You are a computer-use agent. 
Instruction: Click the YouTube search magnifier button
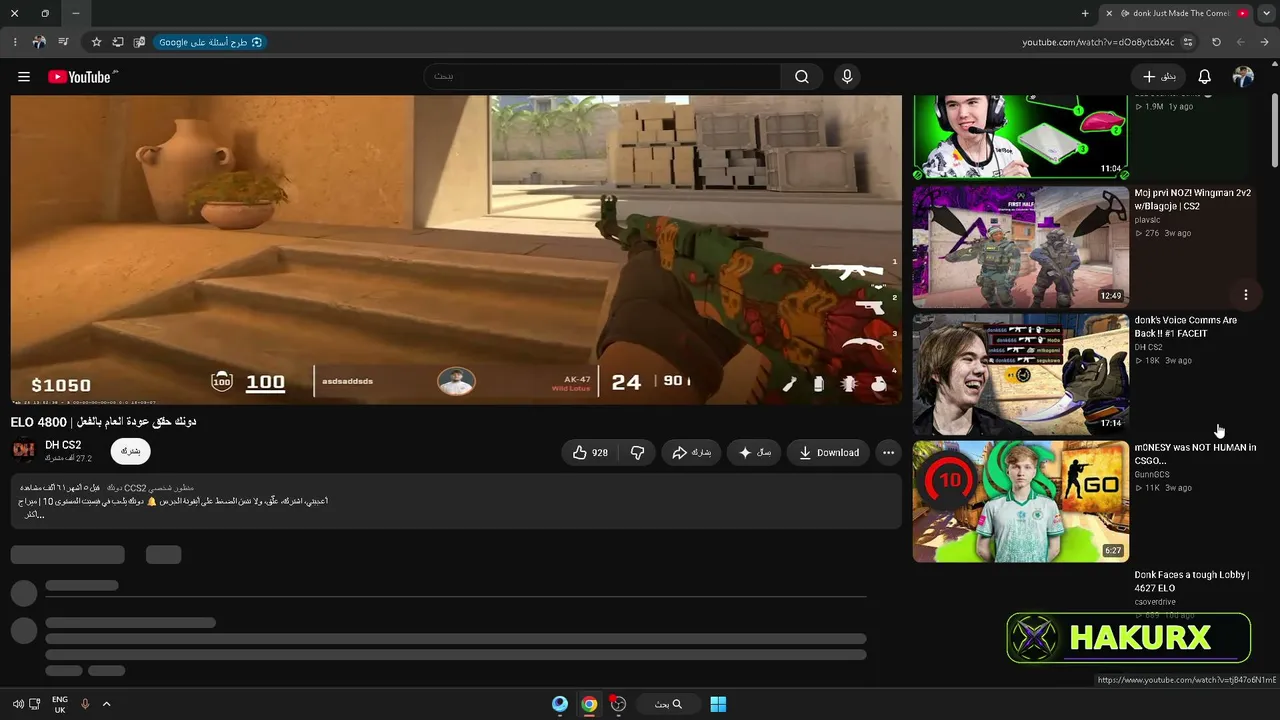[802, 77]
